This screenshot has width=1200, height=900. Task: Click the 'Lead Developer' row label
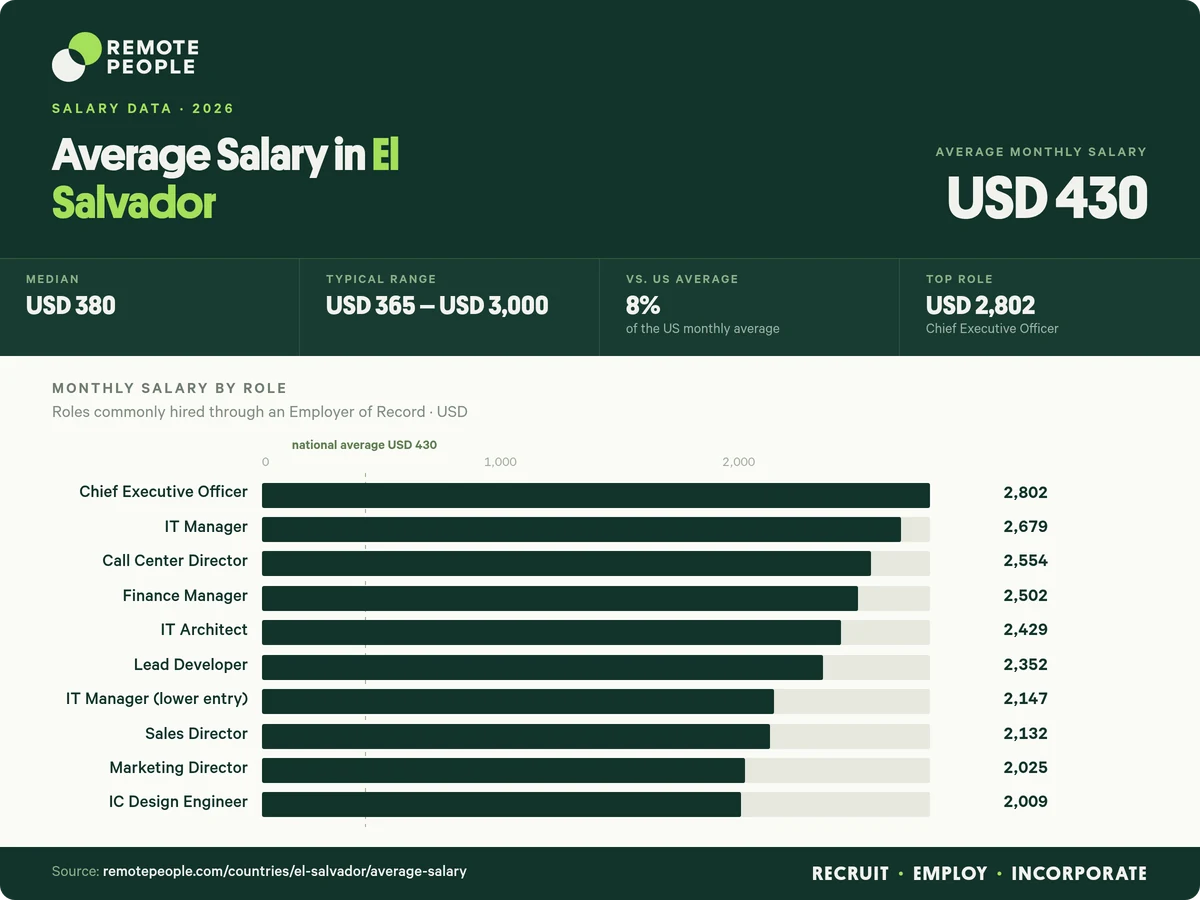click(191, 665)
